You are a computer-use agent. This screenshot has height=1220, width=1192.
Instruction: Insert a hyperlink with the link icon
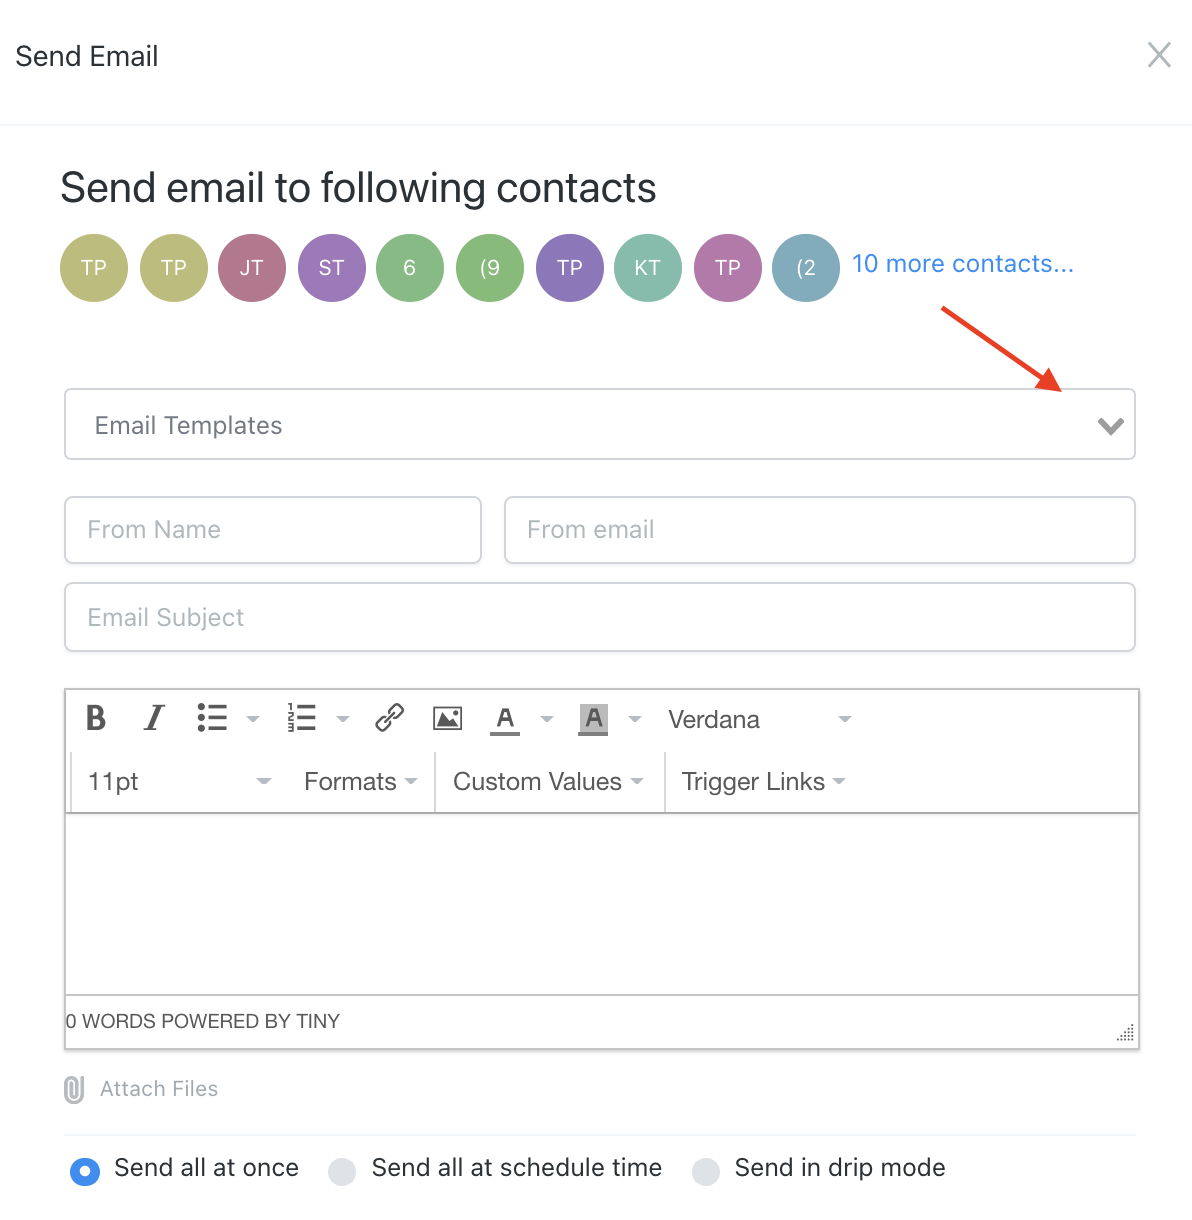(x=389, y=718)
